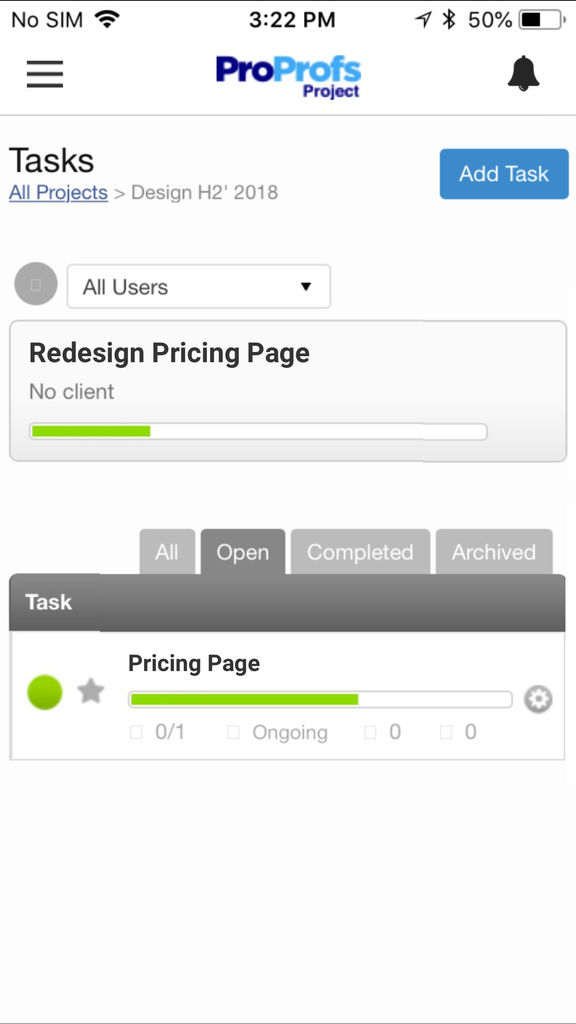Open Pricing Page task settings gear
The image size is (576, 1024).
click(538, 699)
